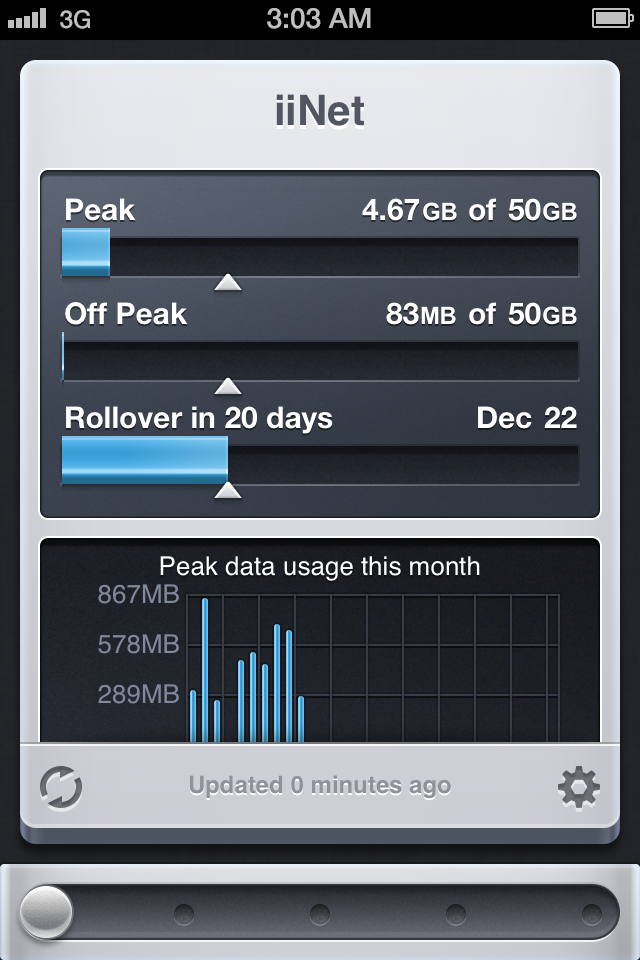Tap the 3G network indicator
This screenshot has width=640, height=960.
pyautogui.click(x=75, y=20)
